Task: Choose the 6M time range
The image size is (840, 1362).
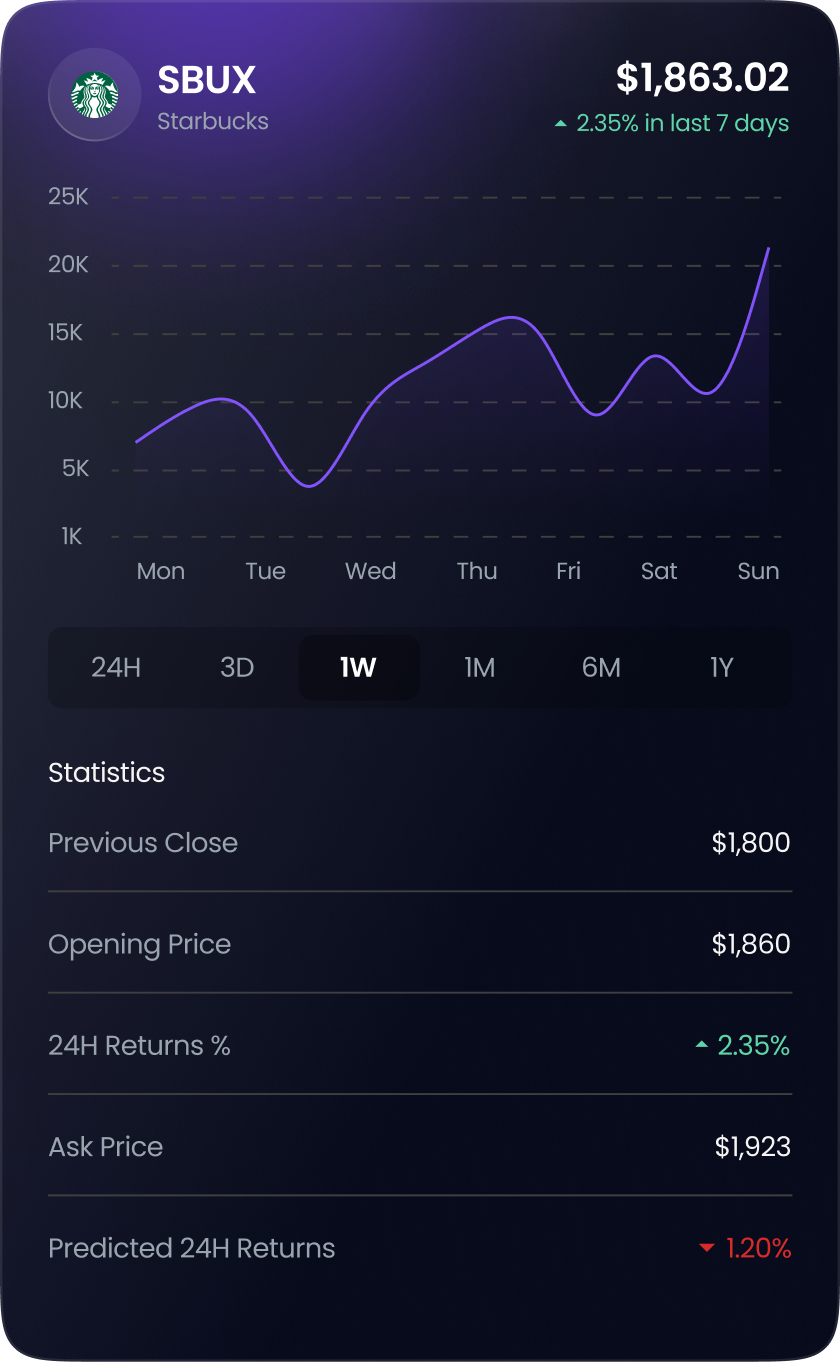Action: [601, 667]
